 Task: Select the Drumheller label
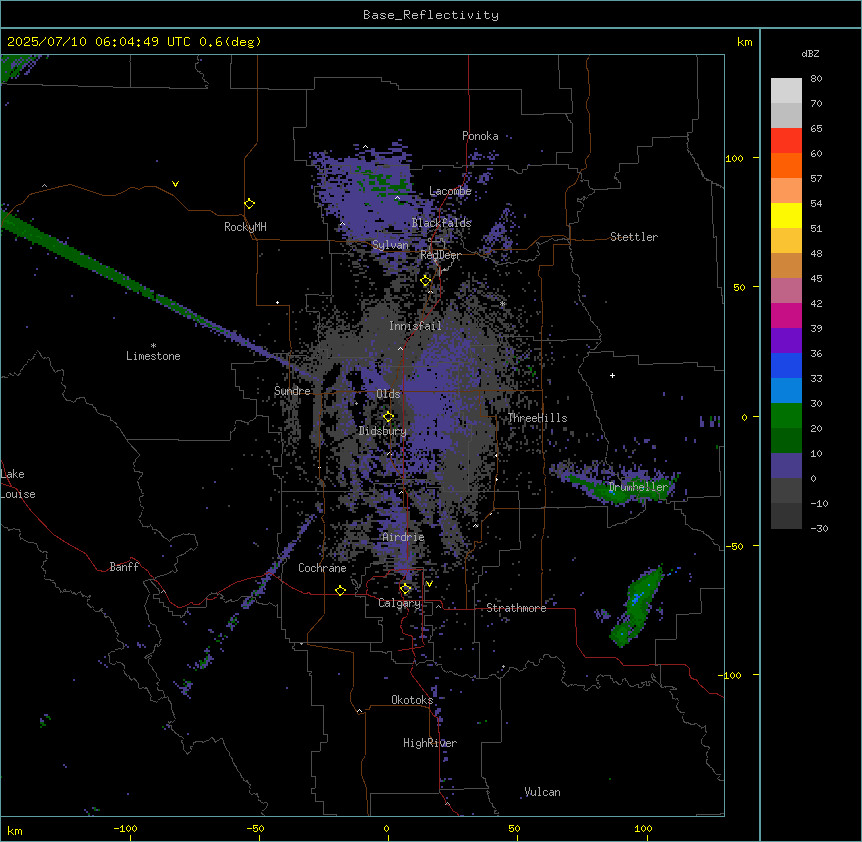pos(638,487)
